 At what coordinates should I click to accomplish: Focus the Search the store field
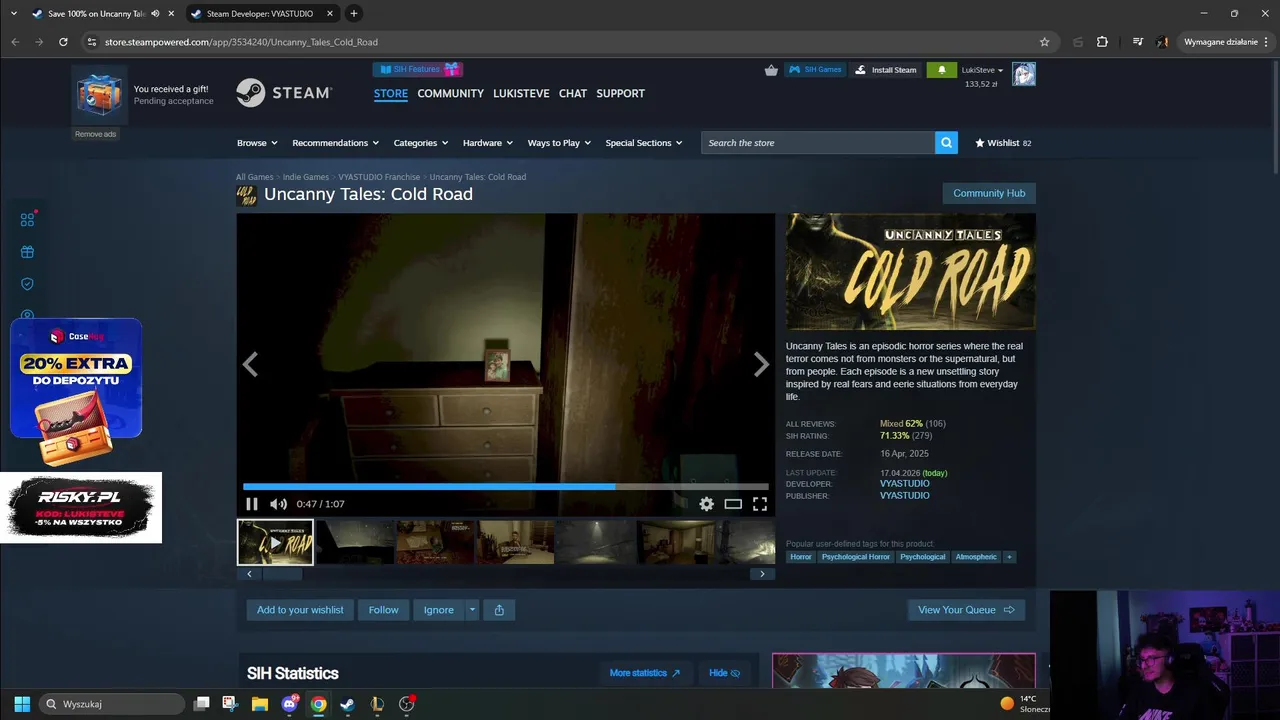click(x=818, y=143)
